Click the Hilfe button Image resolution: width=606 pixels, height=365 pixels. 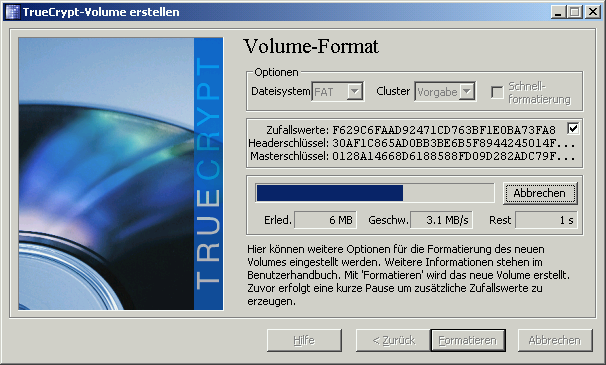pos(304,340)
